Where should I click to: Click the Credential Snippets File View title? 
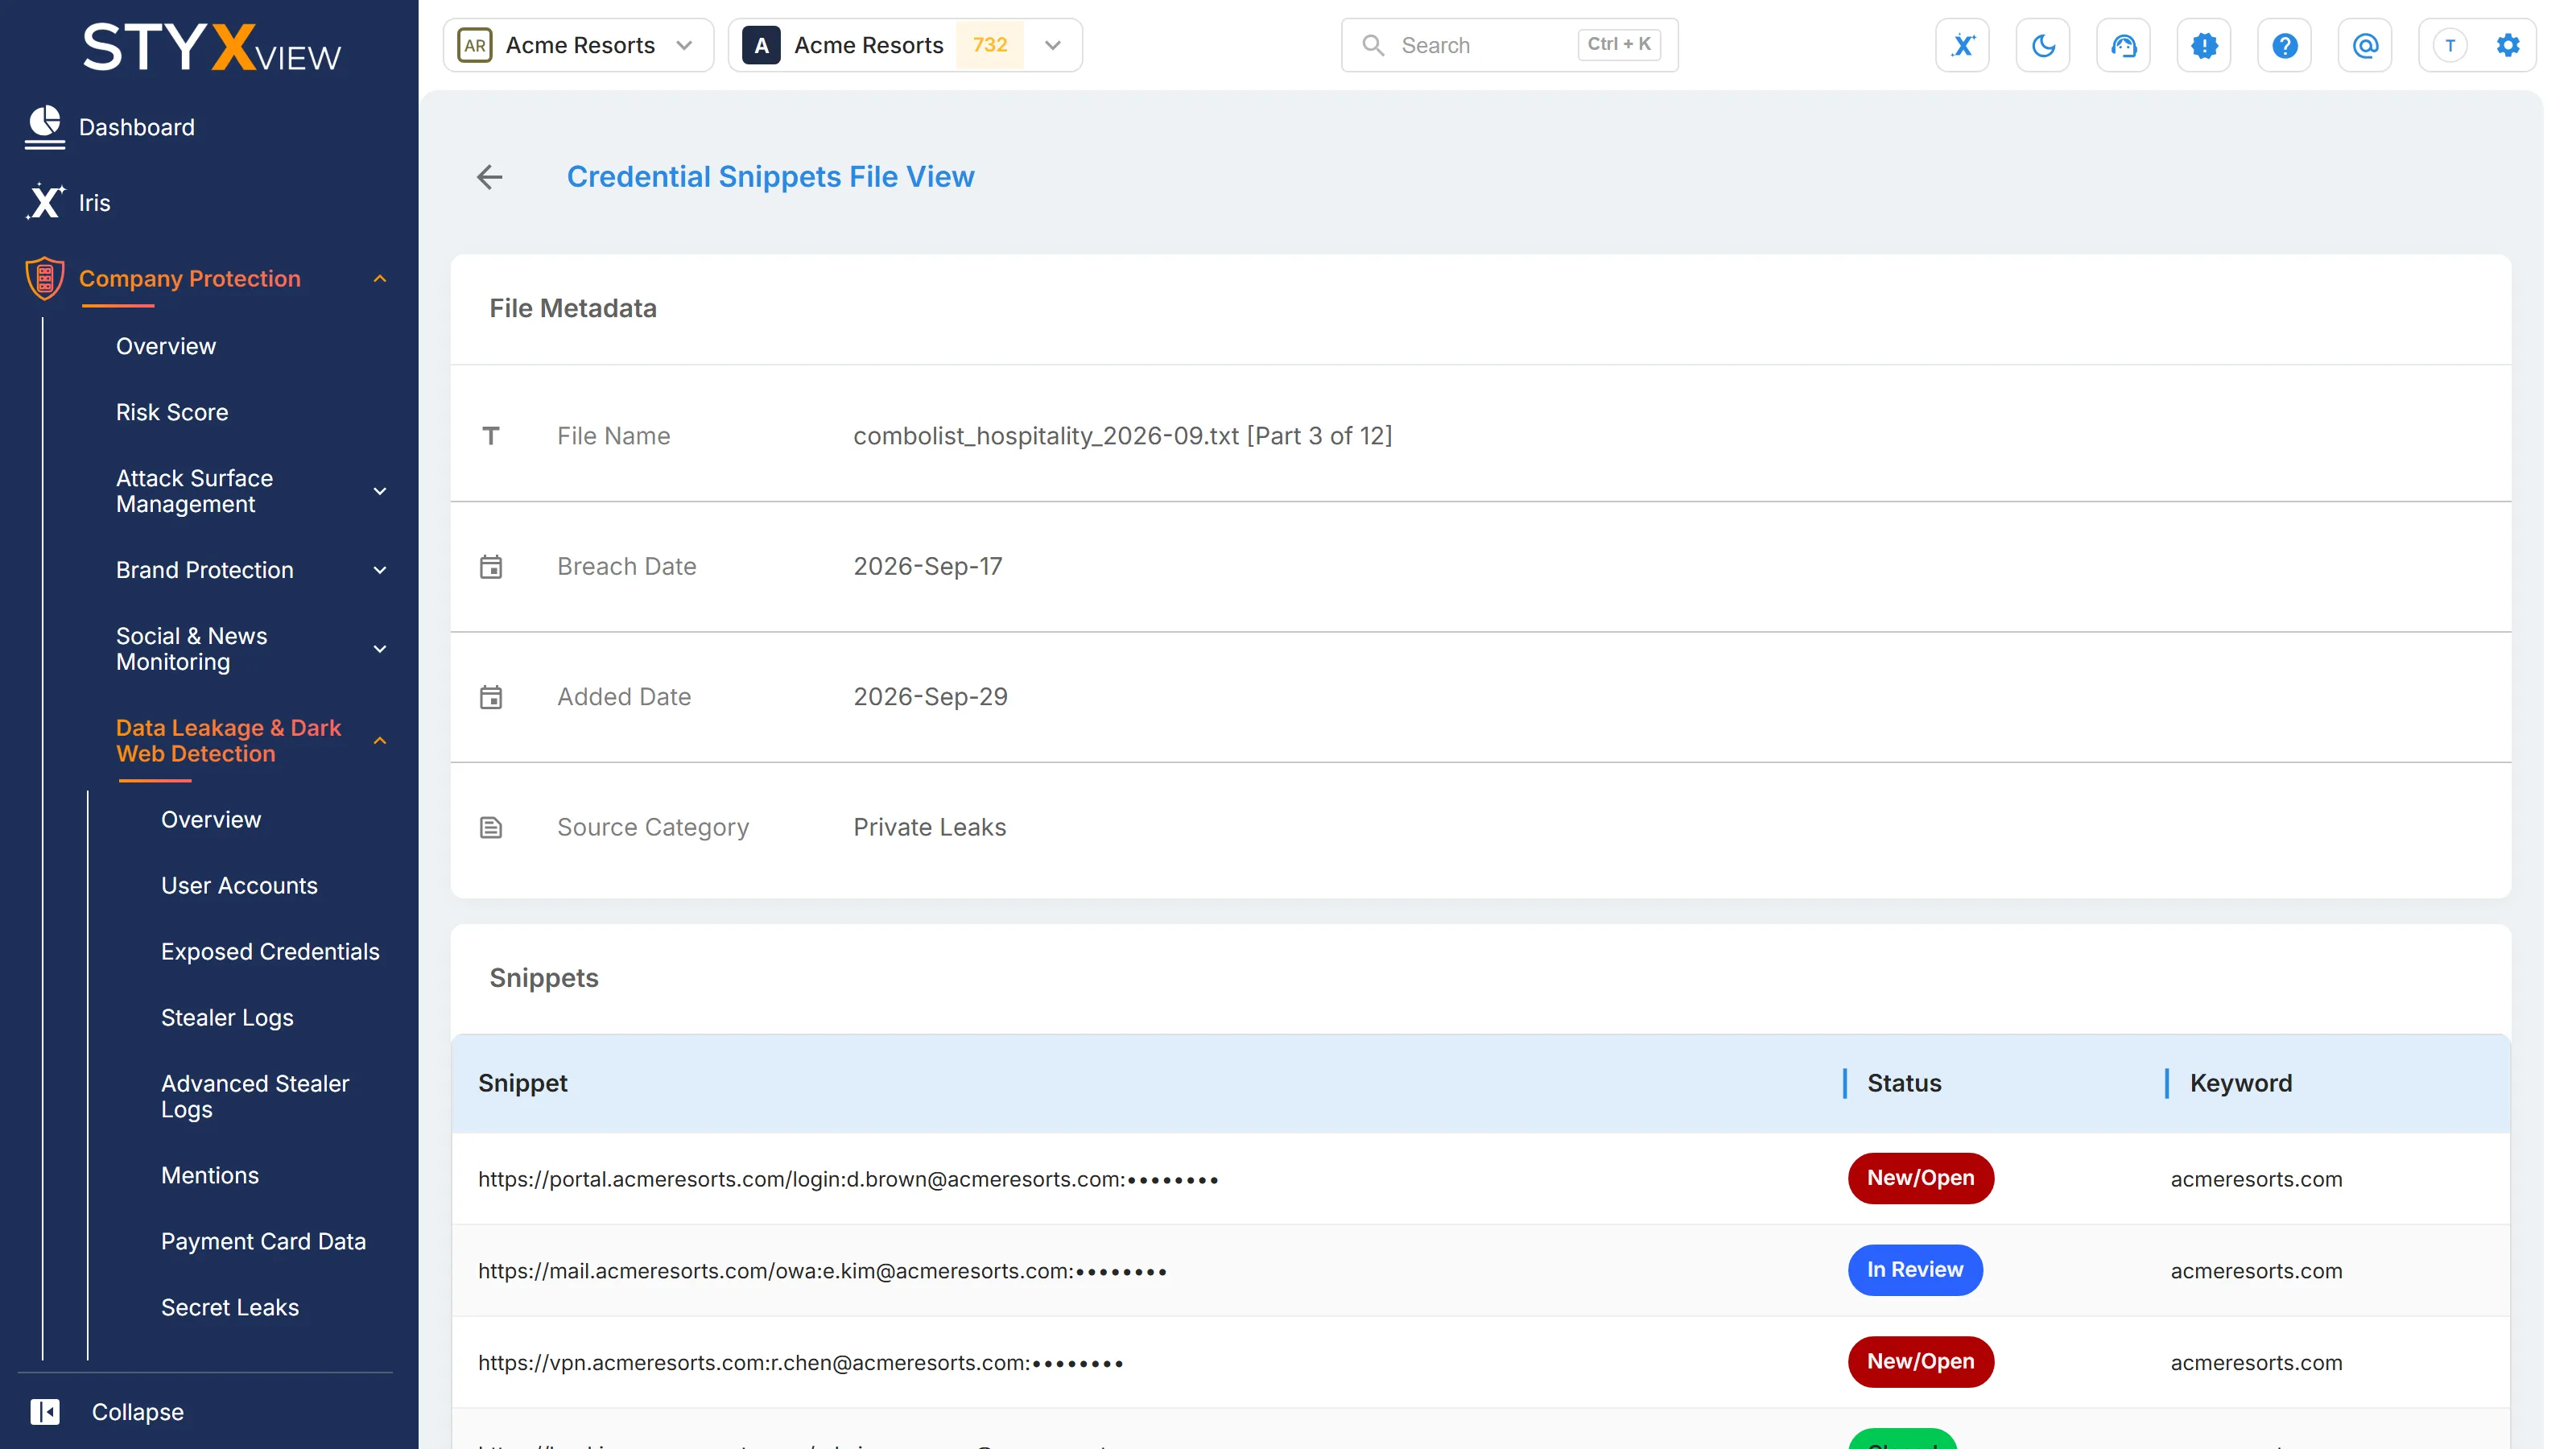[x=770, y=177]
